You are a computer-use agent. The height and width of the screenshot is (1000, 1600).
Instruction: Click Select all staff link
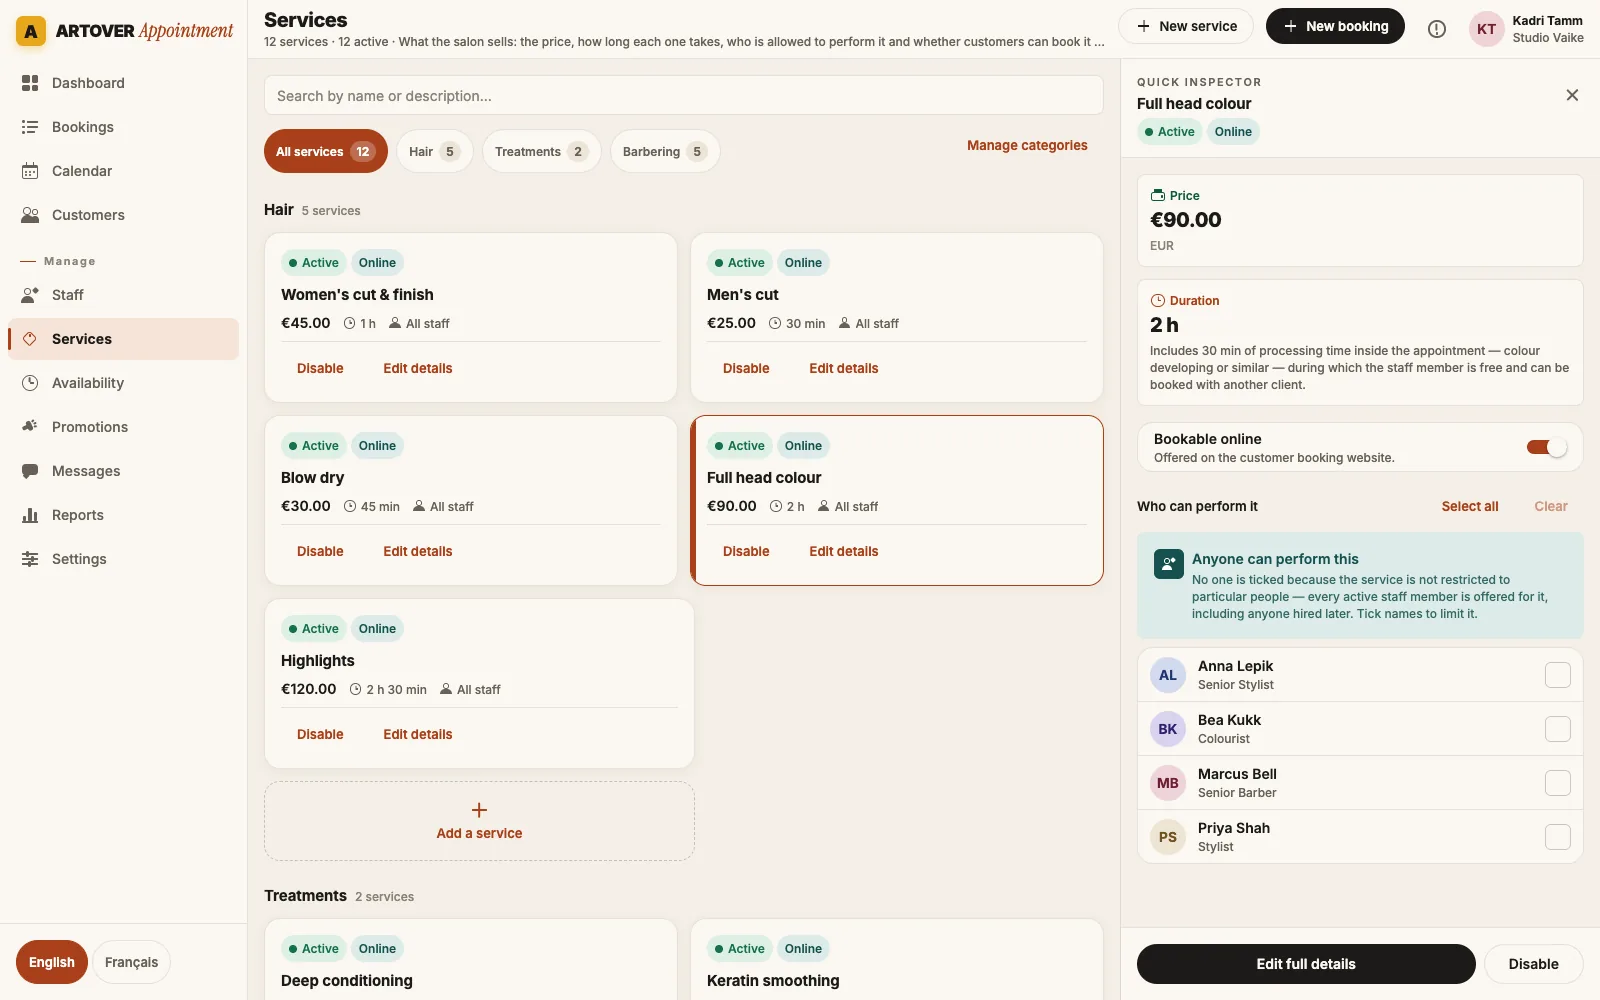[1470, 506]
